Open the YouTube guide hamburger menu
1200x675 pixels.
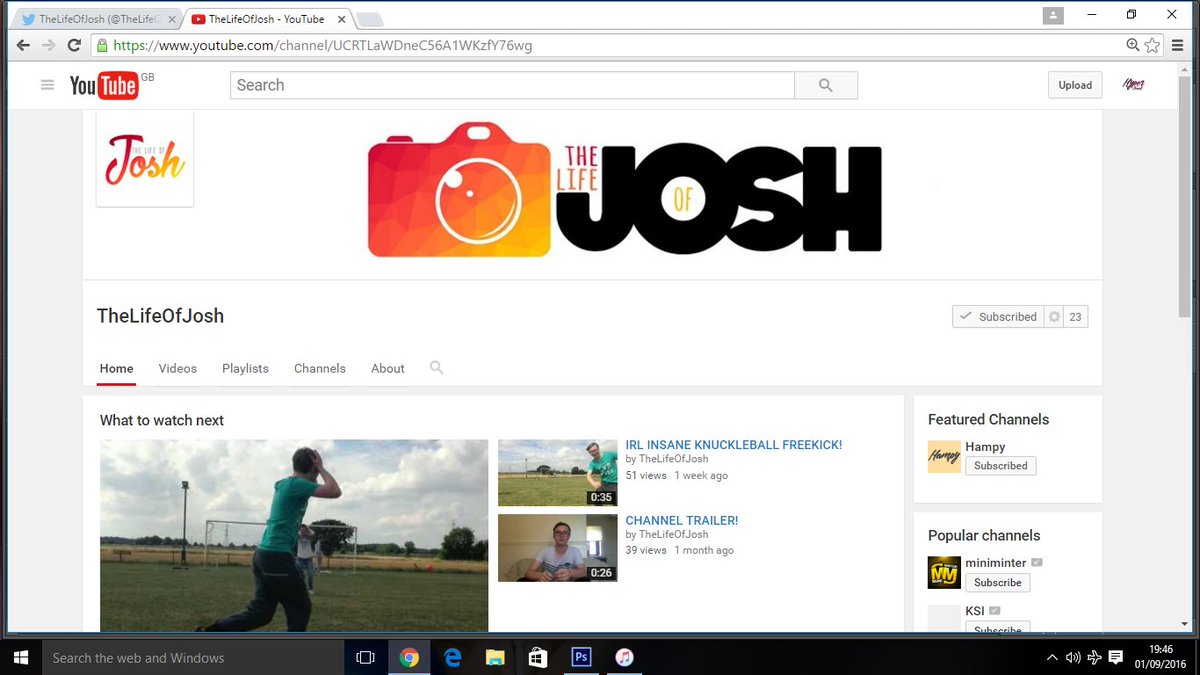pyautogui.click(x=47, y=85)
